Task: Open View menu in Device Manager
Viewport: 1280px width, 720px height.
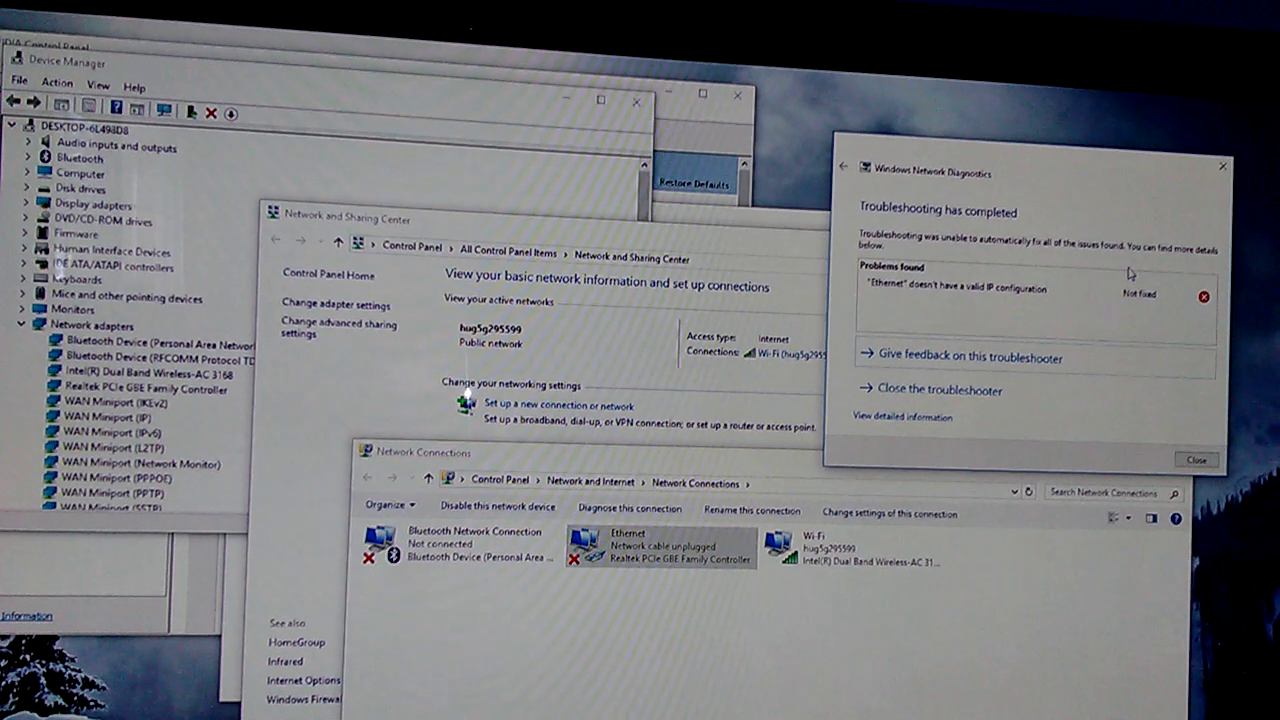Action: [x=98, y=86]
